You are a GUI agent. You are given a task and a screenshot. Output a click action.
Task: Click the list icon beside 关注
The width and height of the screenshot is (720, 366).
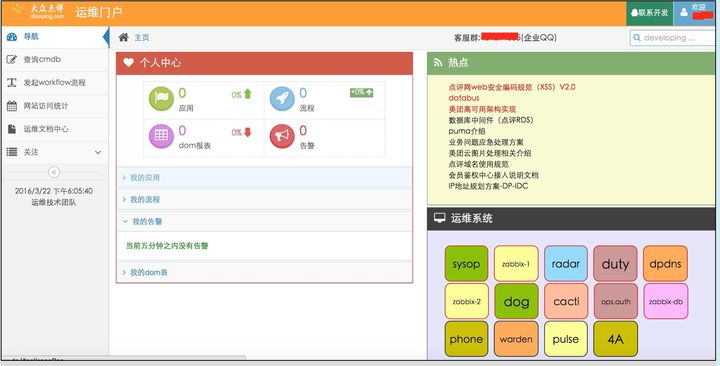point(12,152)
